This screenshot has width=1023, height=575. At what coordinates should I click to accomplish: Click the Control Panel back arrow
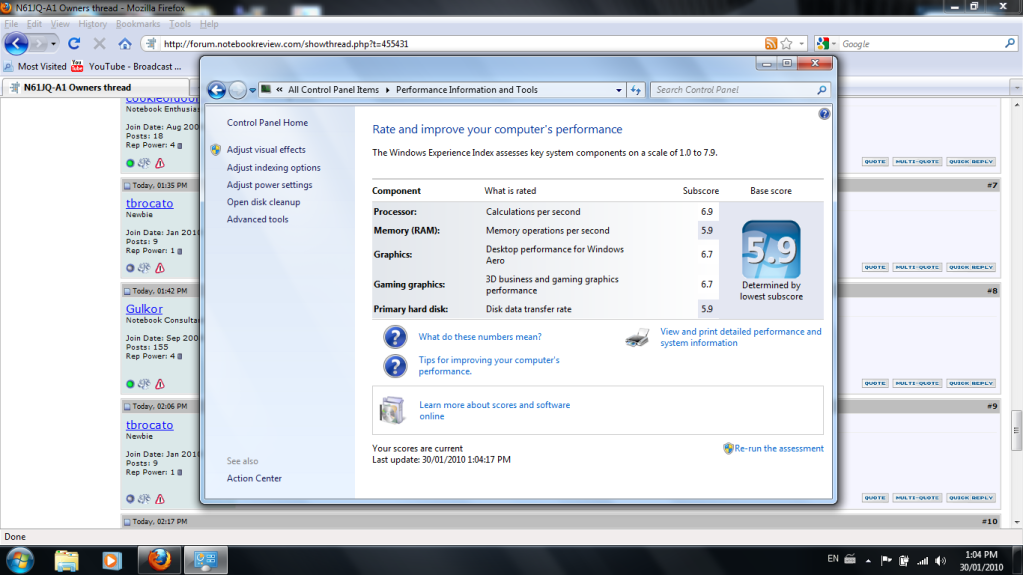(217, 90)
